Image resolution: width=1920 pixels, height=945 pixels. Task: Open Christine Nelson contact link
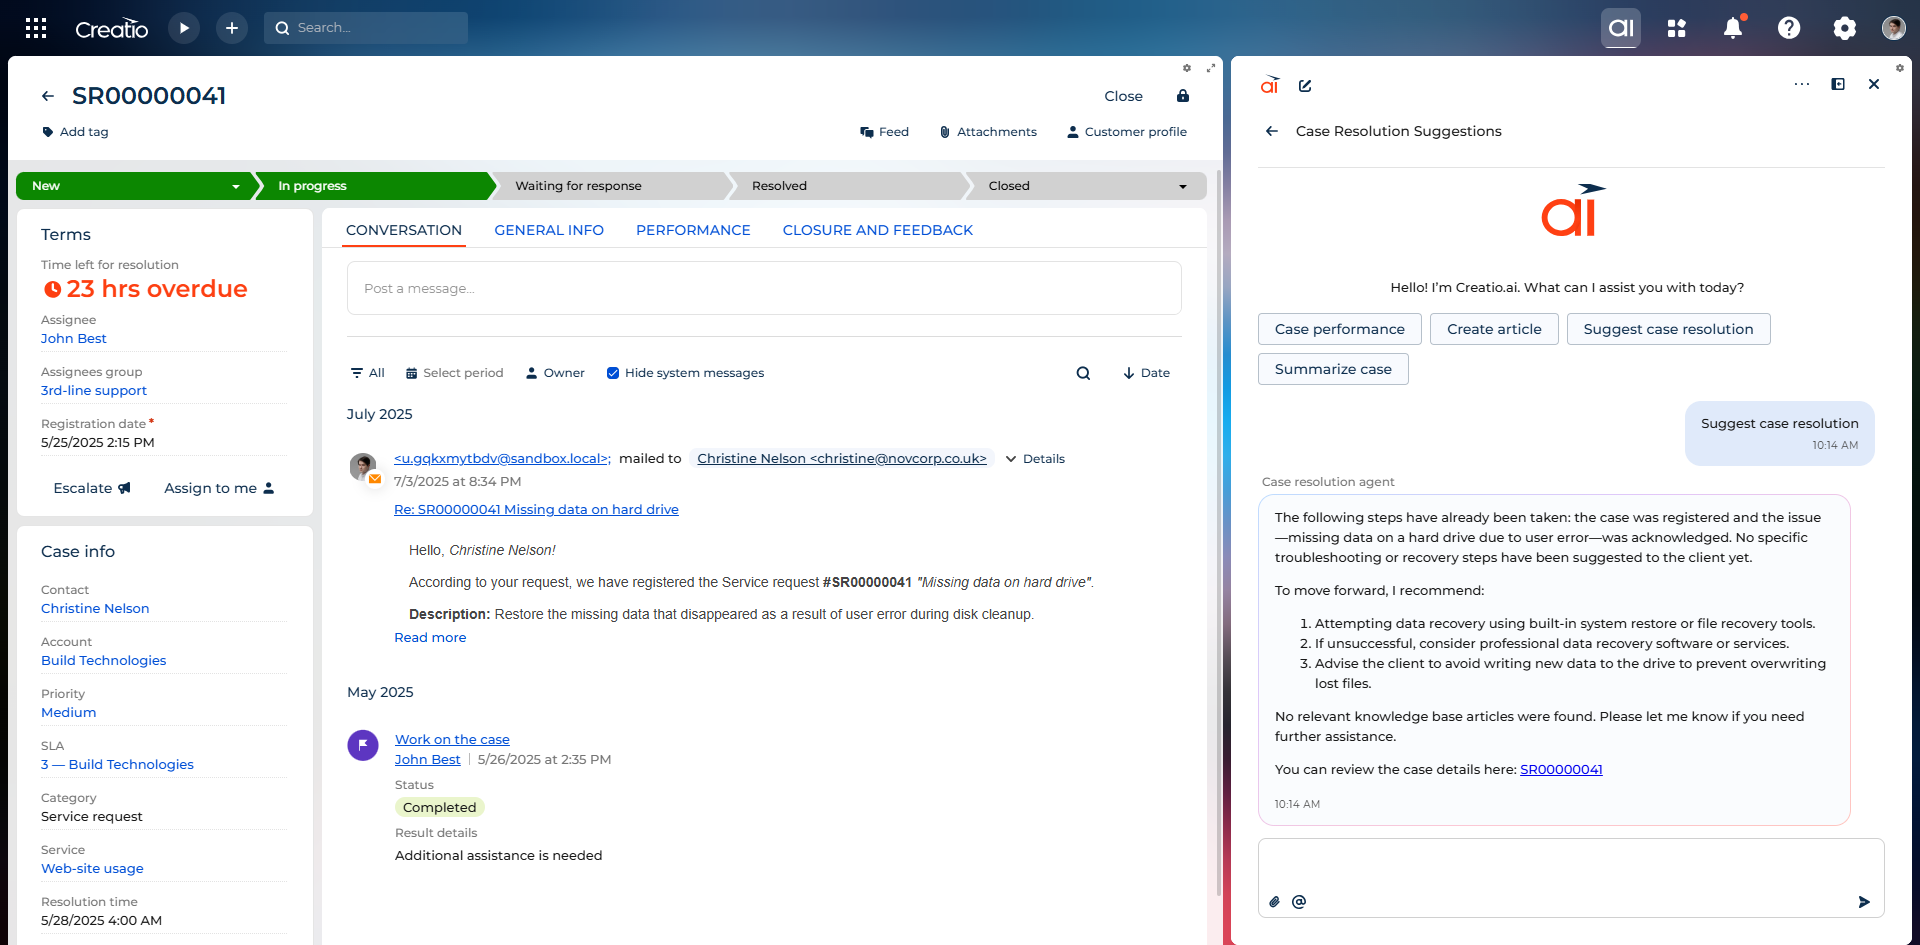click(x=95, y=608)
